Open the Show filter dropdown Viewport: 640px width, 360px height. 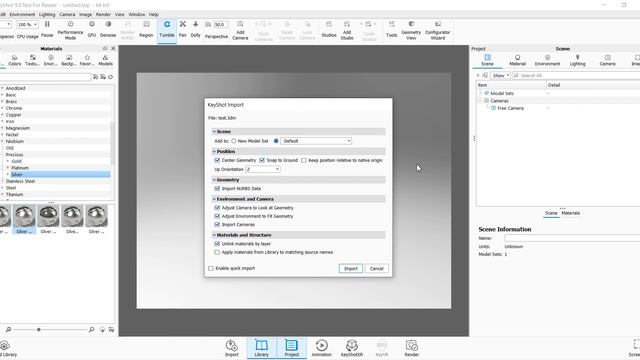500,76
